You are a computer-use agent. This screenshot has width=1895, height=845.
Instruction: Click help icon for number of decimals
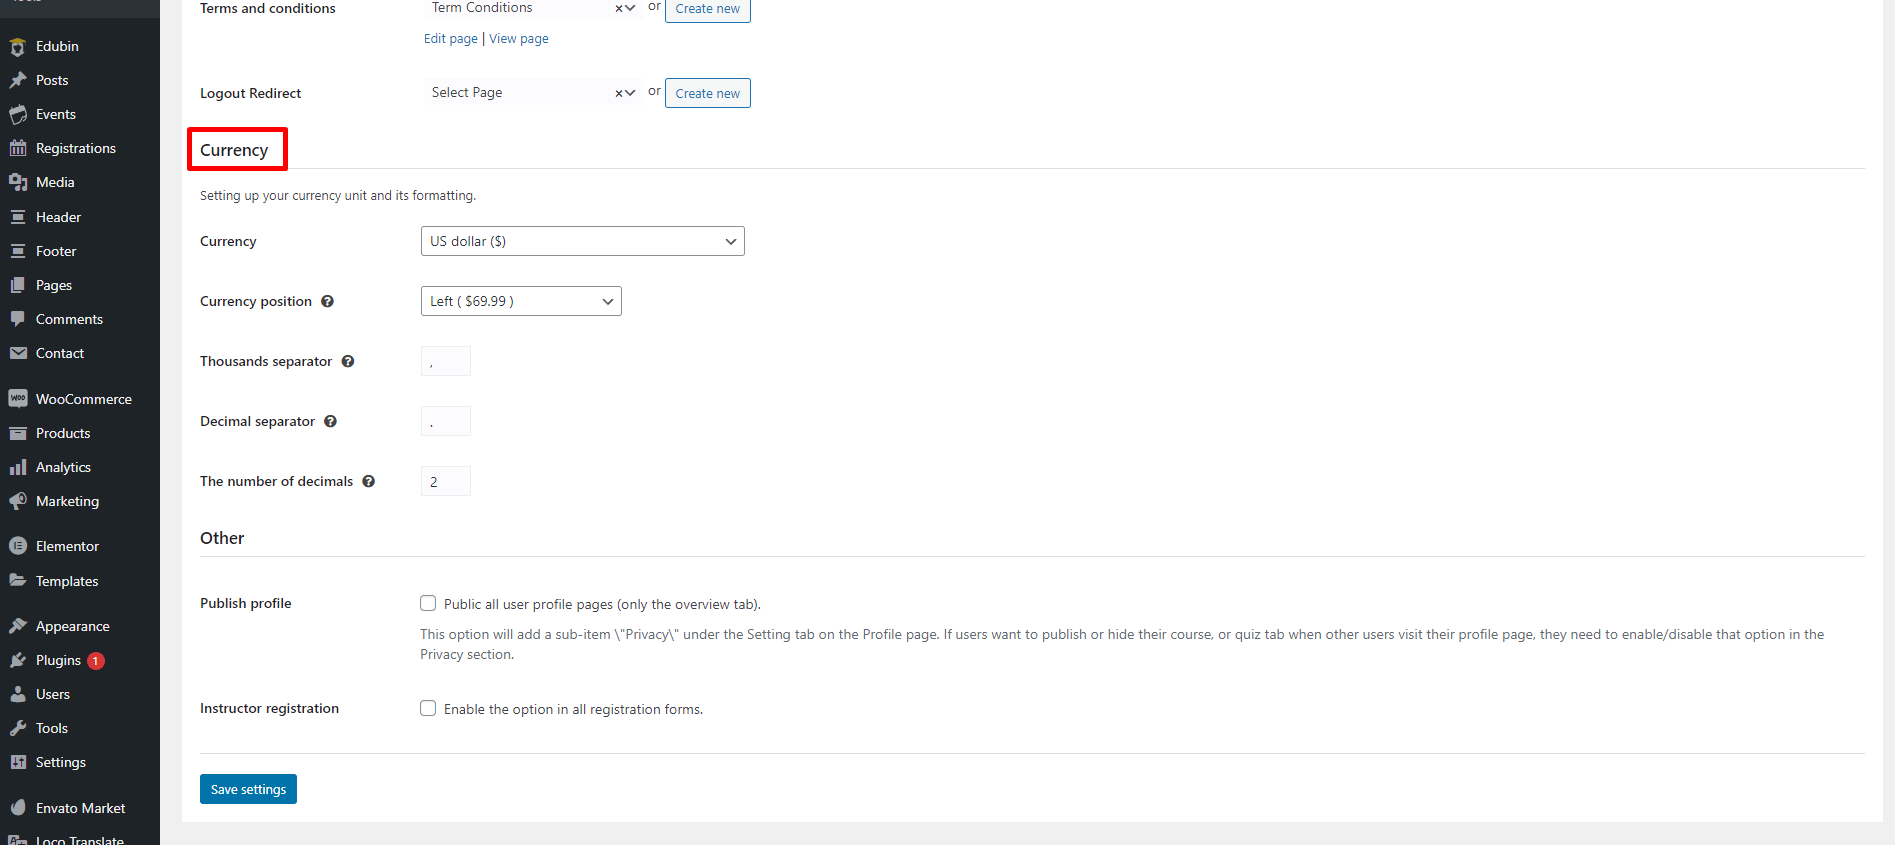[369, 481]
